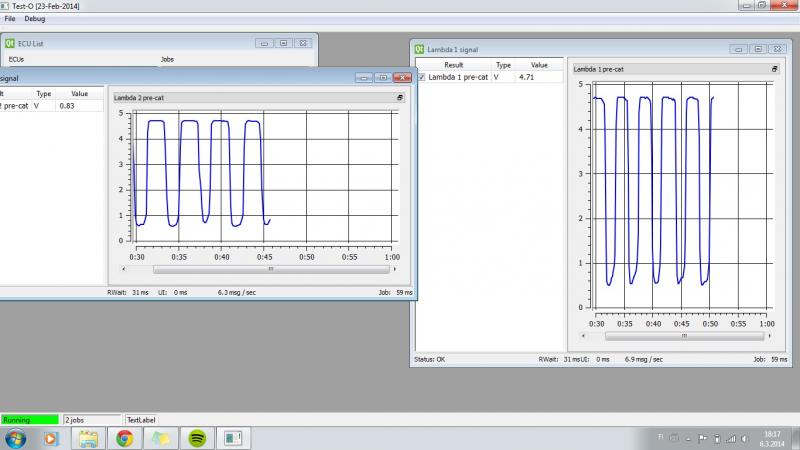
Task: Undock the Lambda 1 pre-cat graph panel
Action: point(775,68)
